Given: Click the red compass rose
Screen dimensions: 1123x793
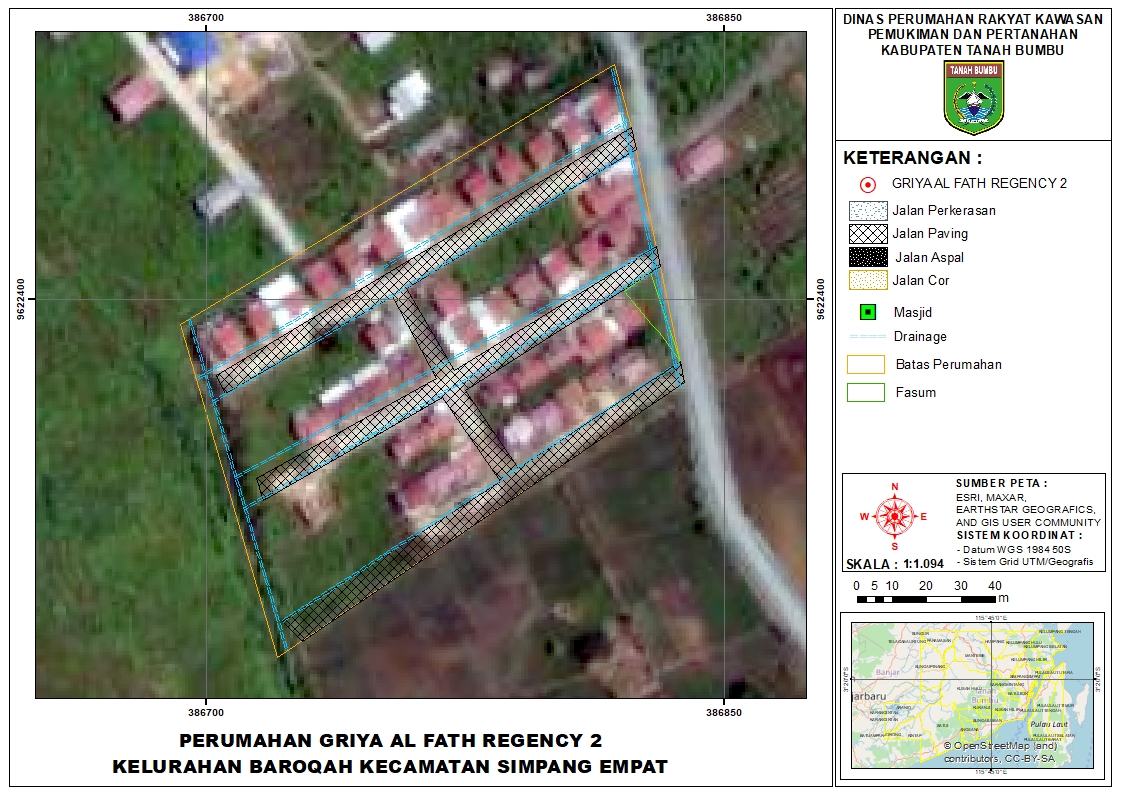Looking at the screenshot, I should (x=894, y=516).
